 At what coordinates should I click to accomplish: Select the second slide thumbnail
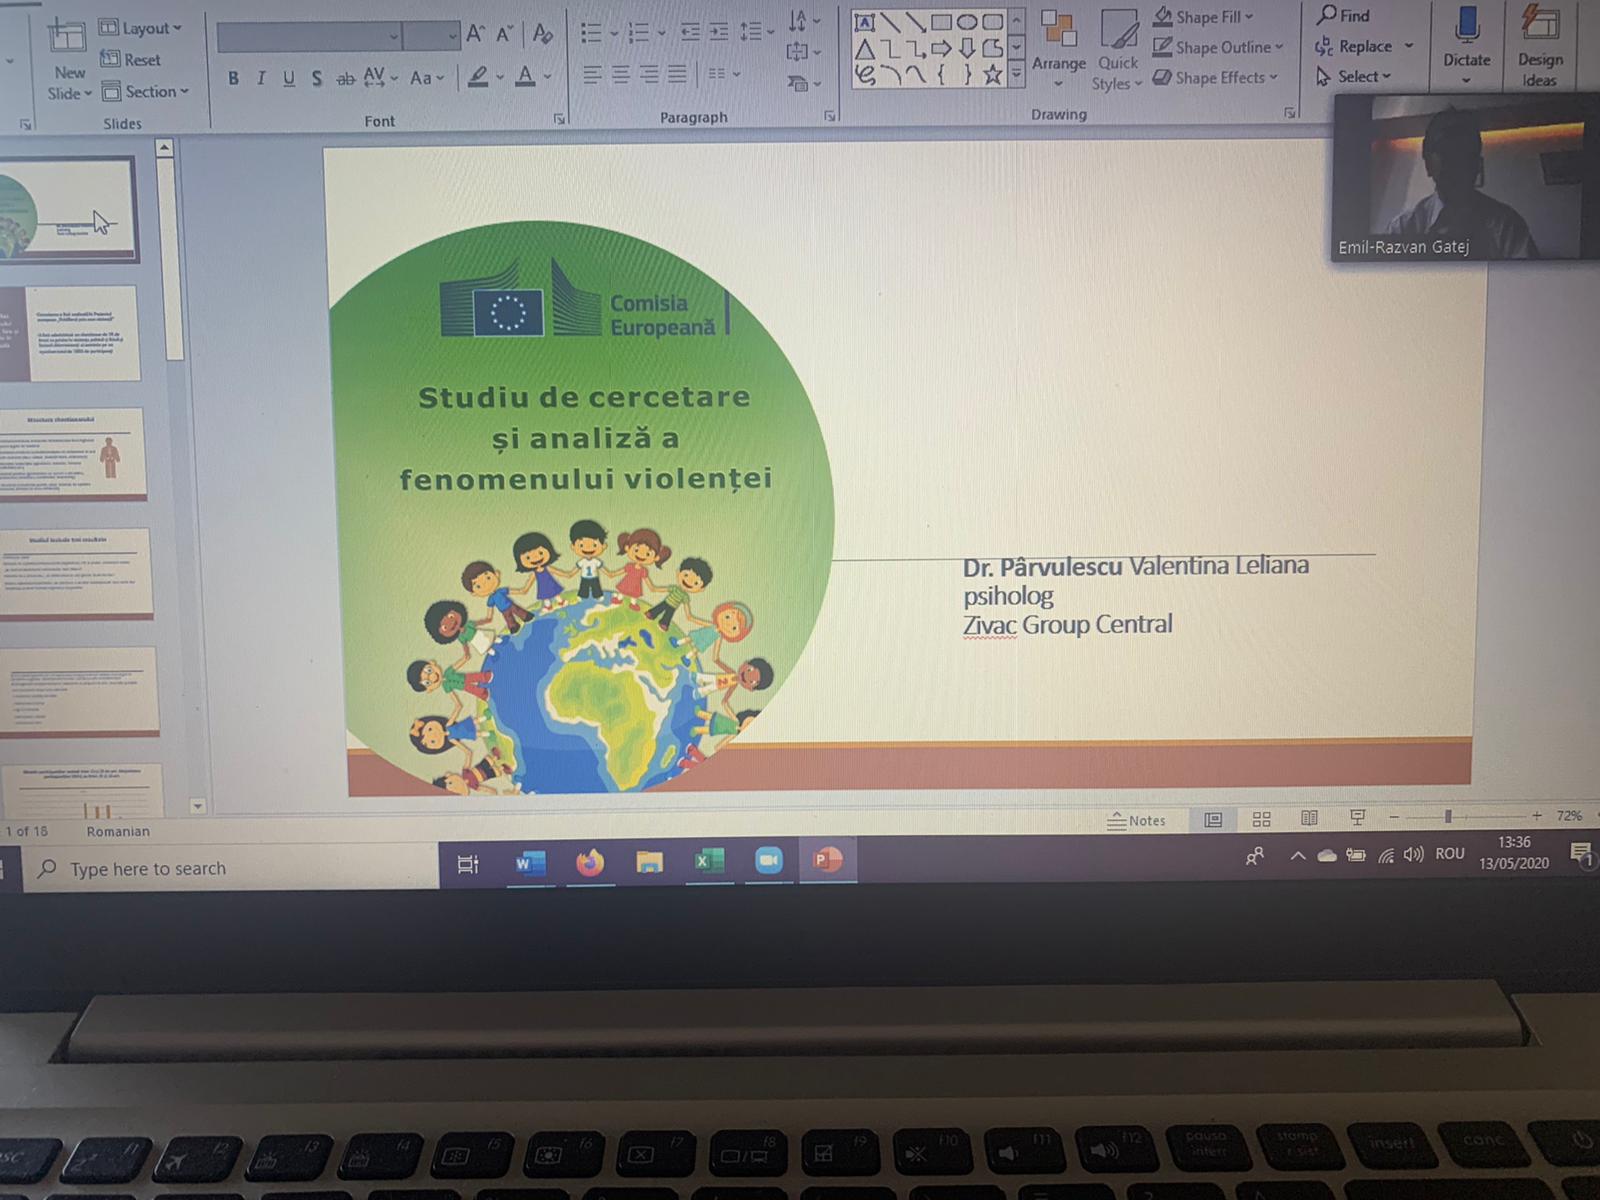point(82,333)
